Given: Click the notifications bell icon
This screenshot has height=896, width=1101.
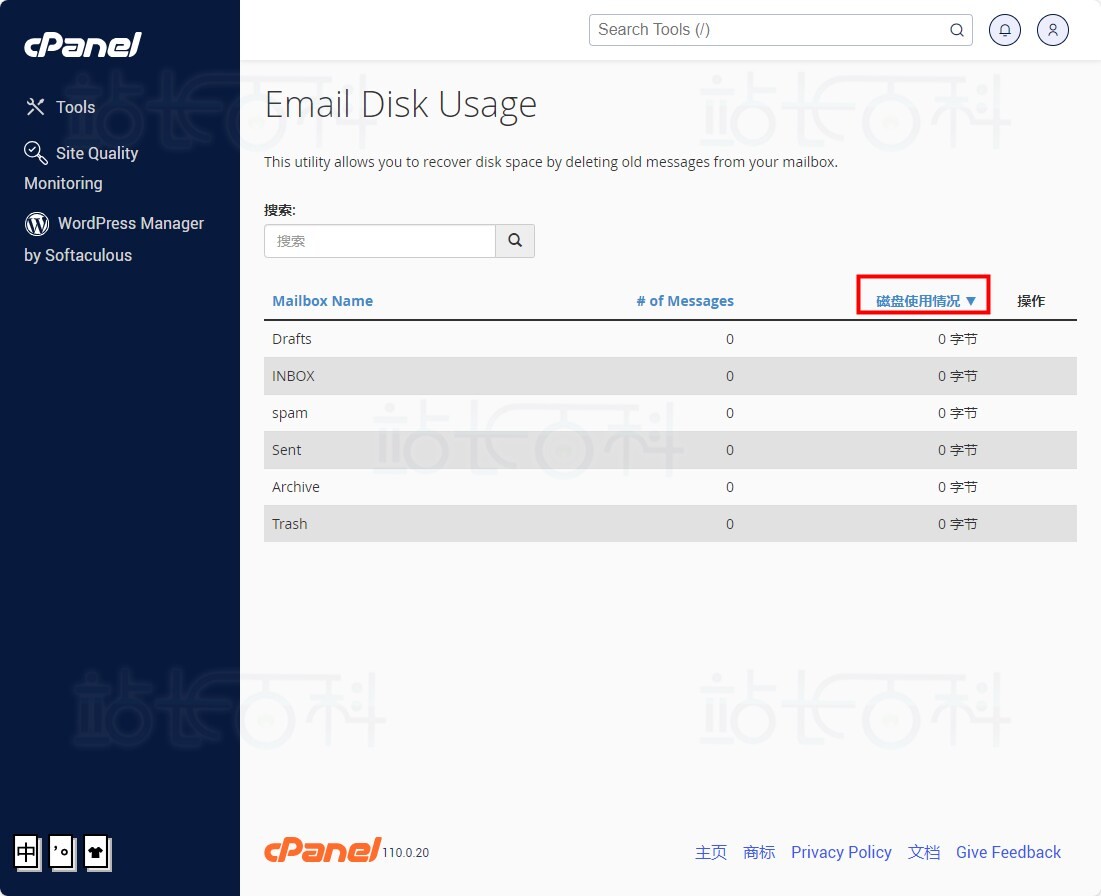Looking at the screenshot, I should tap(1004, 30).
